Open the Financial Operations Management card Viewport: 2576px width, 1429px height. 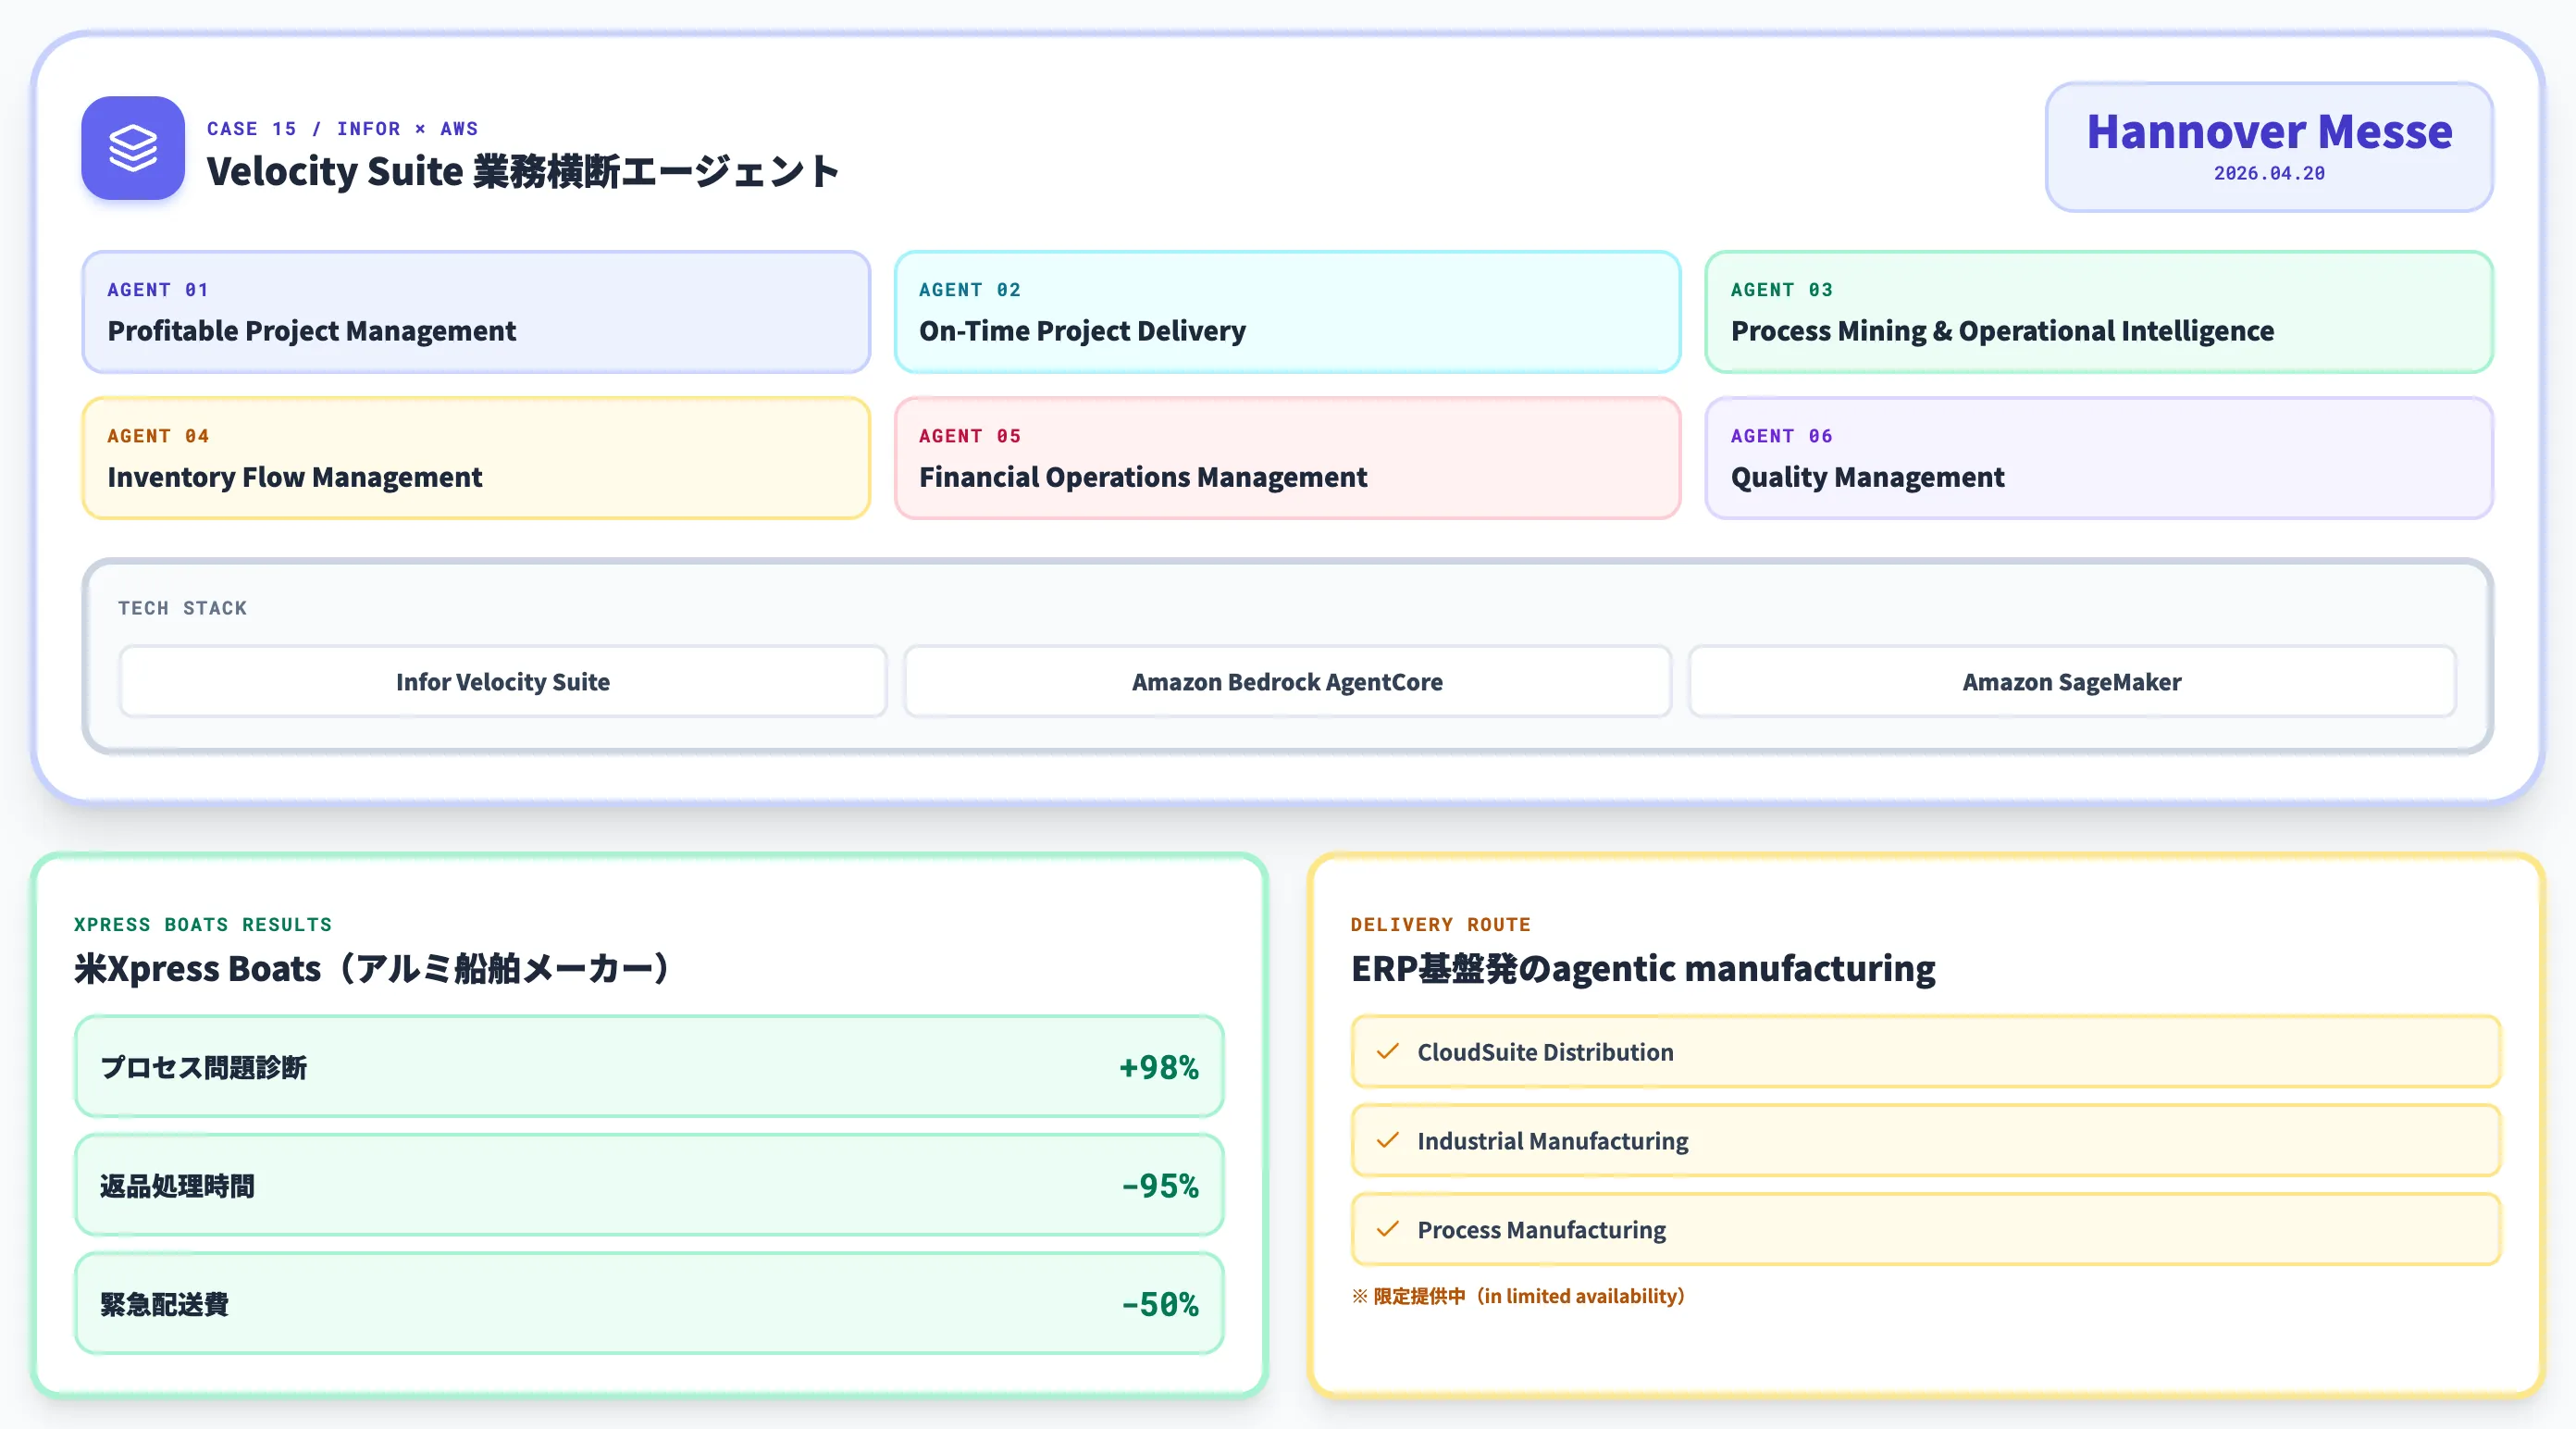point(1287,458)
